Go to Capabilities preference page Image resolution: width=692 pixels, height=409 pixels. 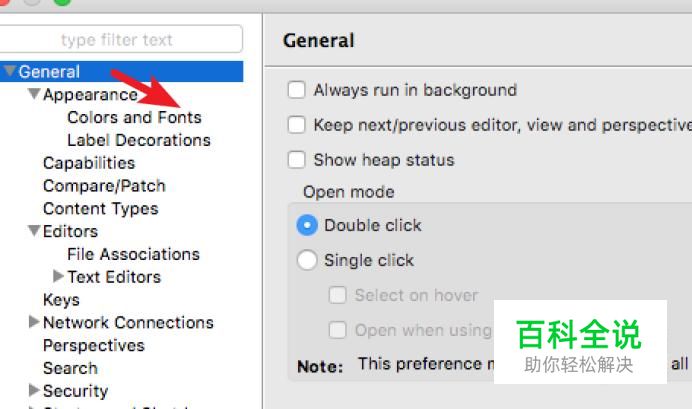click(x=88, y=163)
